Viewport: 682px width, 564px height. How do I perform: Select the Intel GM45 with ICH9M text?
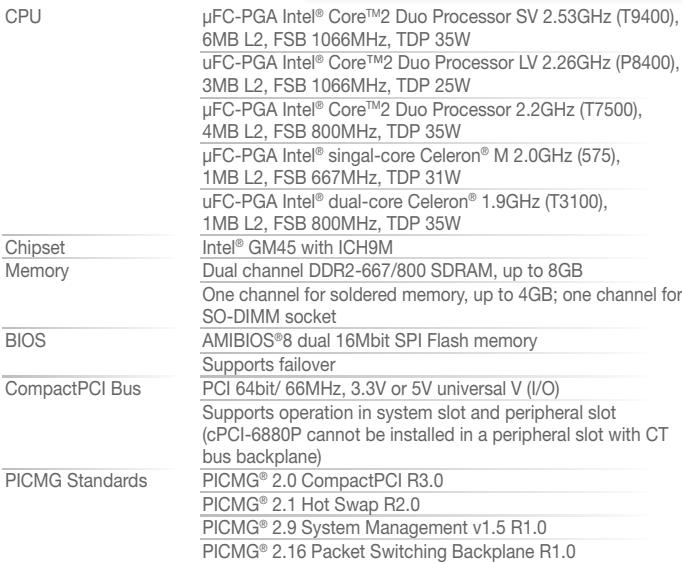coord(298,247)
